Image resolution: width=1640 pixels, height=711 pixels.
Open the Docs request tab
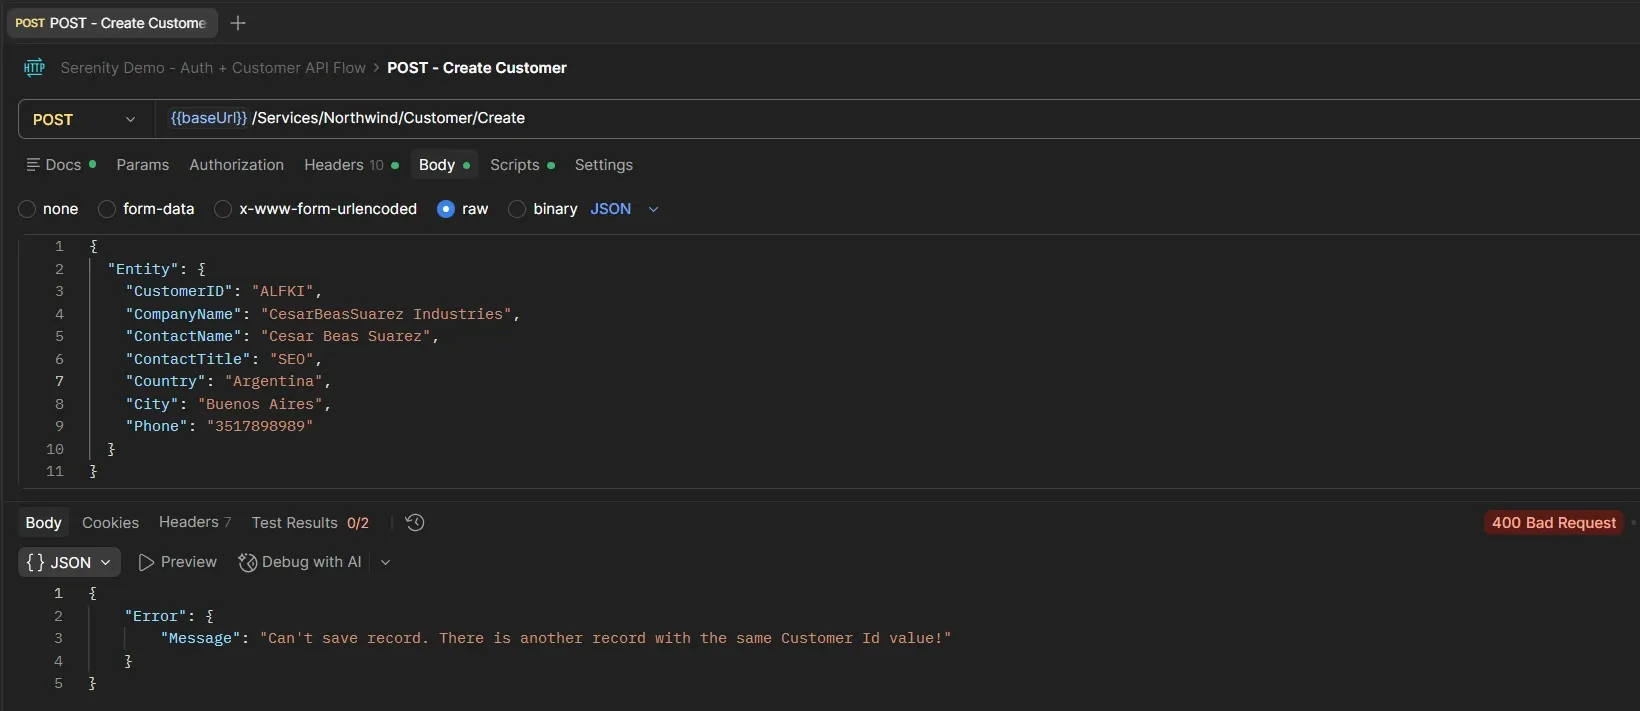point(61,165)
